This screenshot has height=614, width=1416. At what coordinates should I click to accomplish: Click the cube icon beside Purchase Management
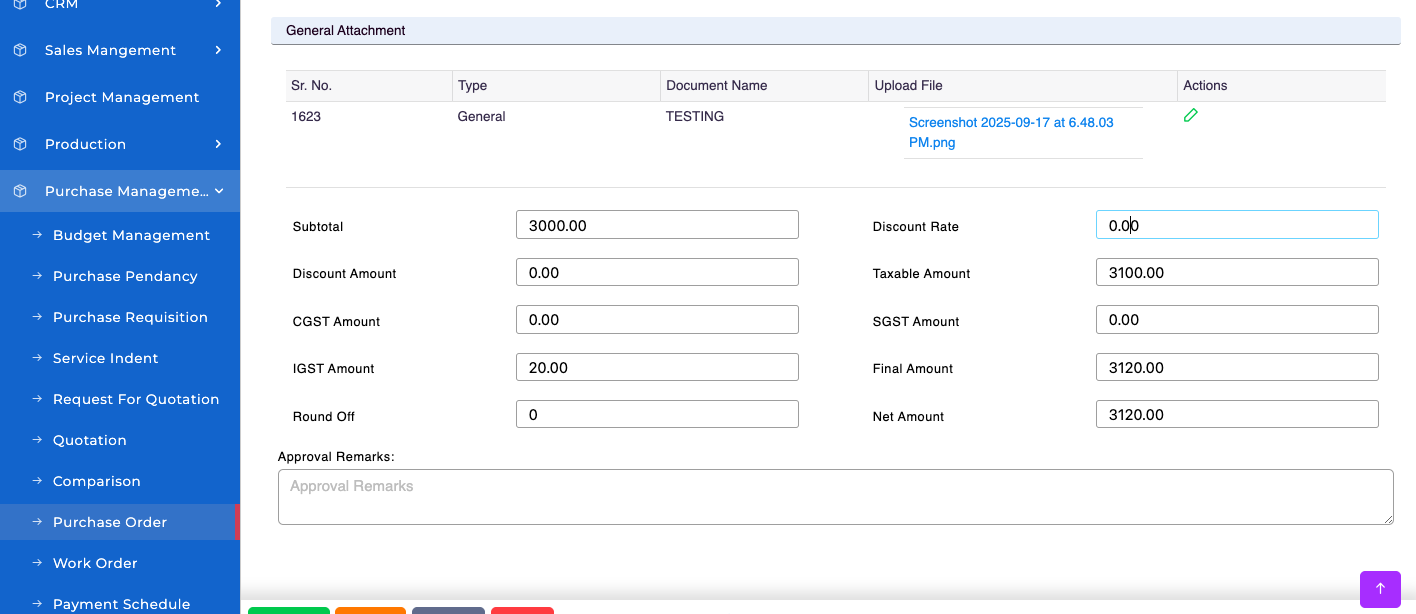point(20,191)
